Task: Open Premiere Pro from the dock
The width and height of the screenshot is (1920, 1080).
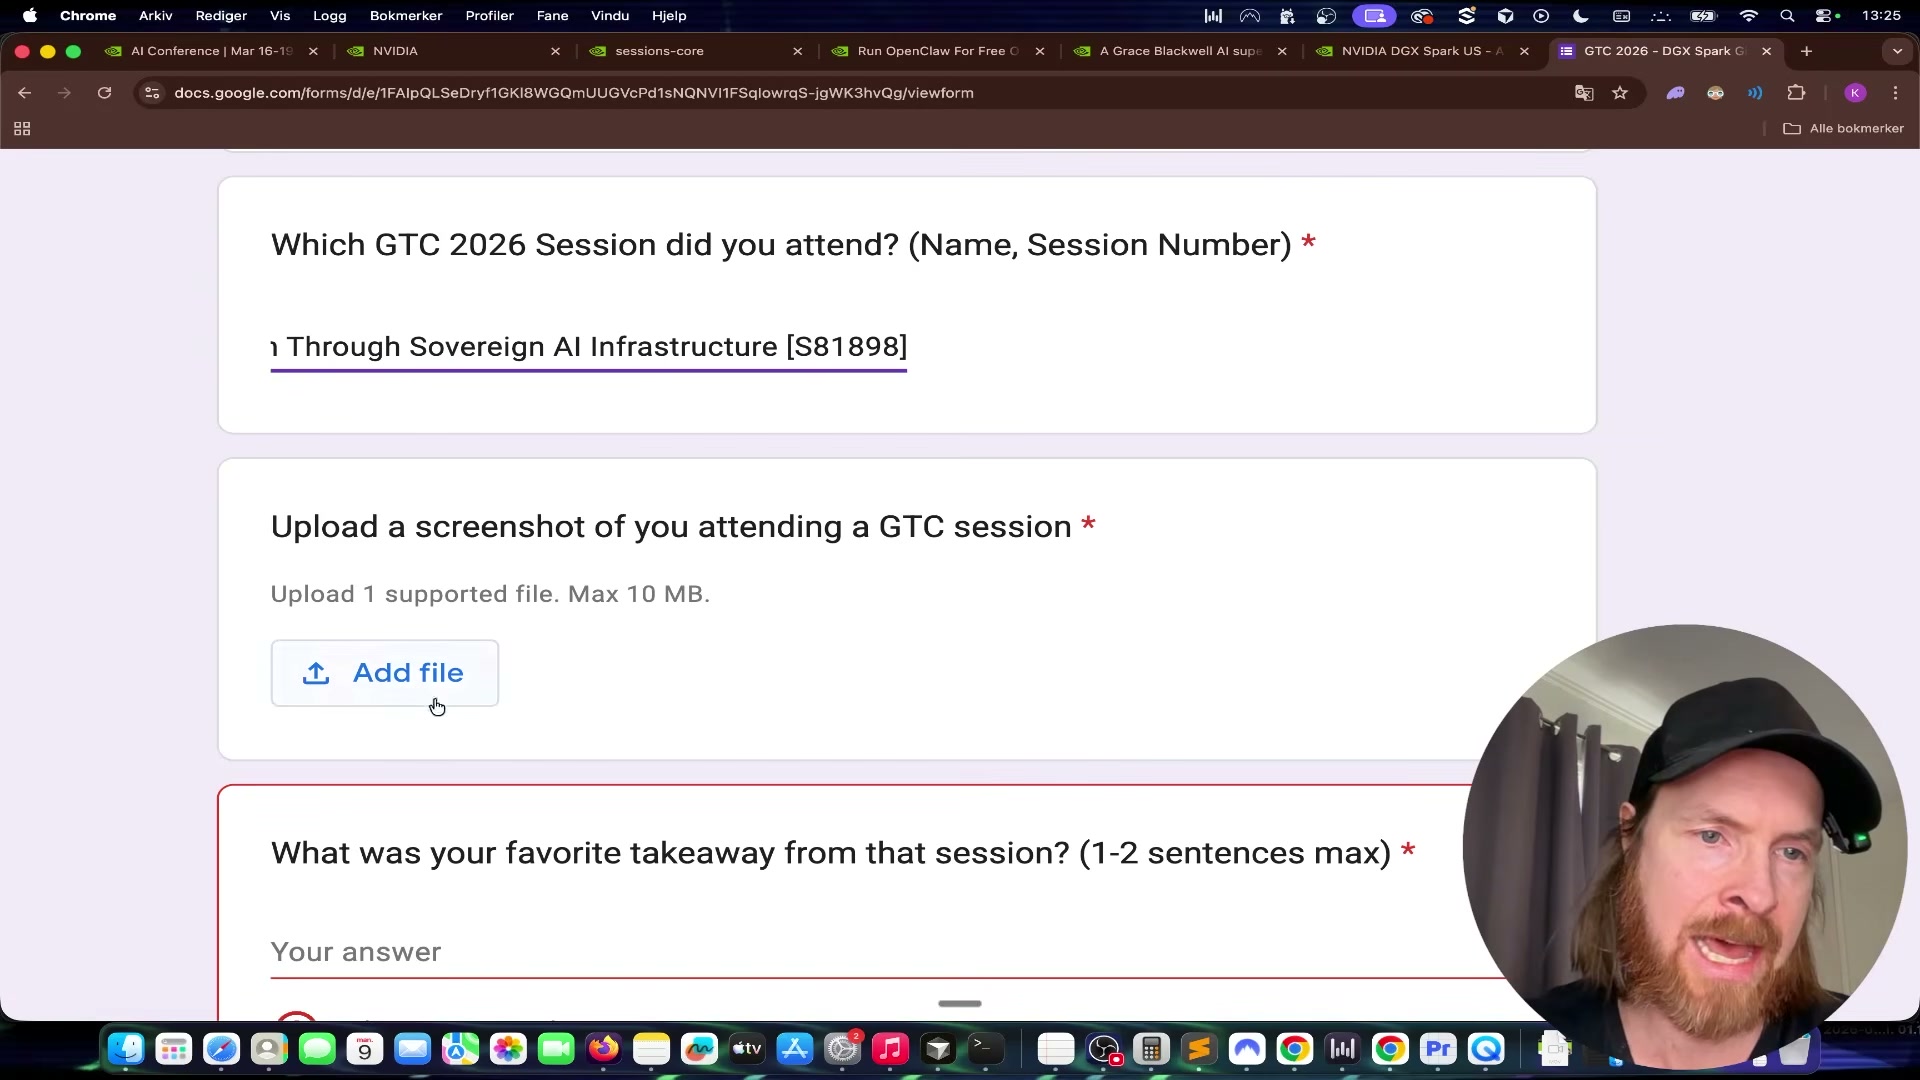Action: tap(1438, 1049)
